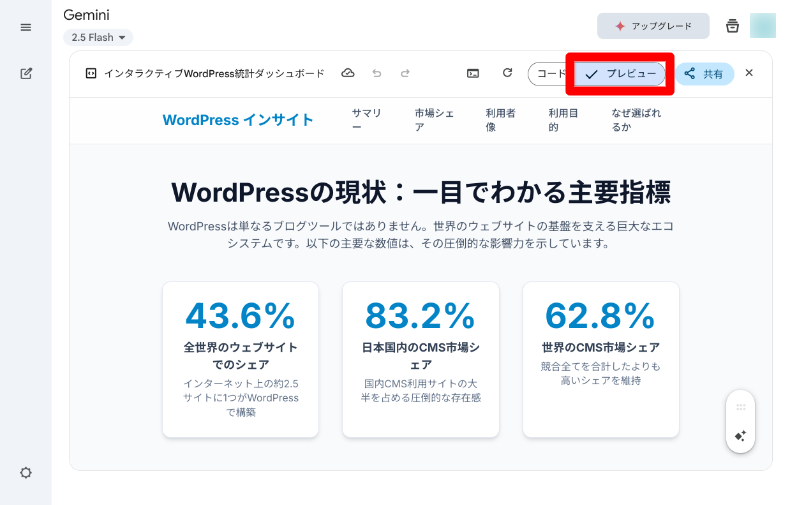Click the label 全世界のウェブサイトでのシェア

click(240, 356)
